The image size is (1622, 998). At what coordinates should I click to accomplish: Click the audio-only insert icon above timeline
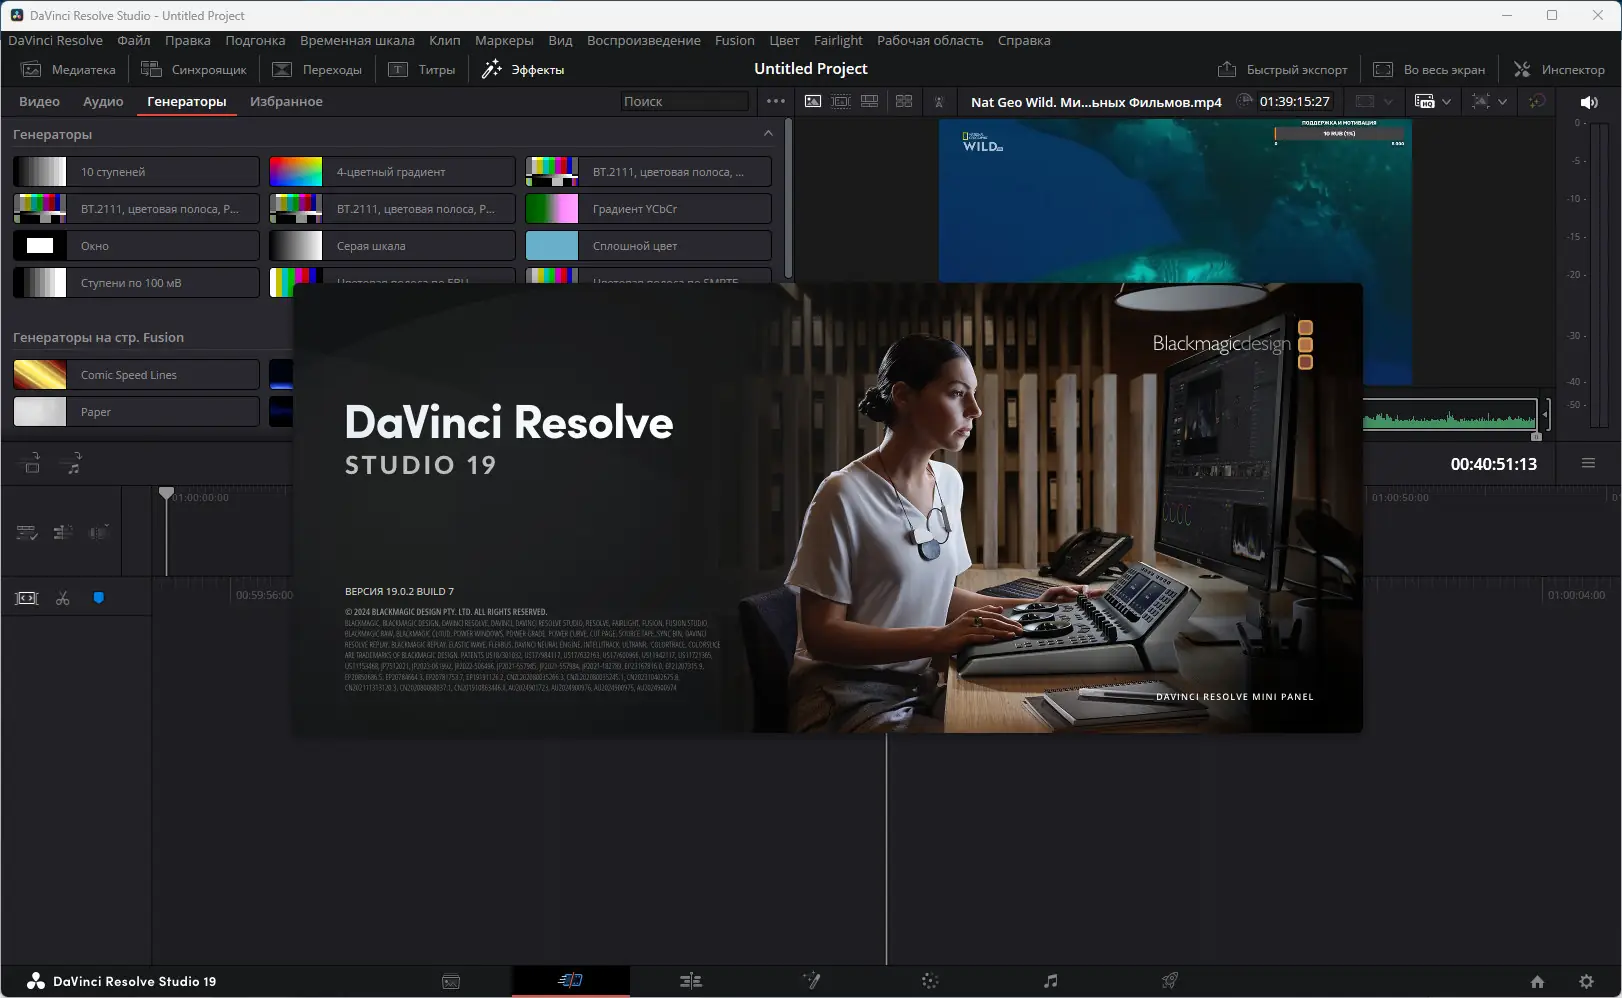point(71,463)
